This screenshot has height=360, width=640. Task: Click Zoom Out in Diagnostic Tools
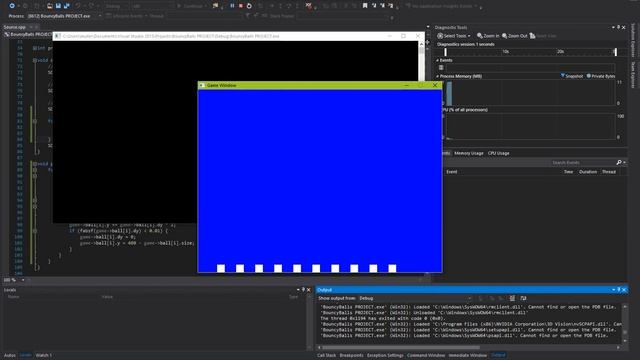pyautogui.click(x=514, y=36)
